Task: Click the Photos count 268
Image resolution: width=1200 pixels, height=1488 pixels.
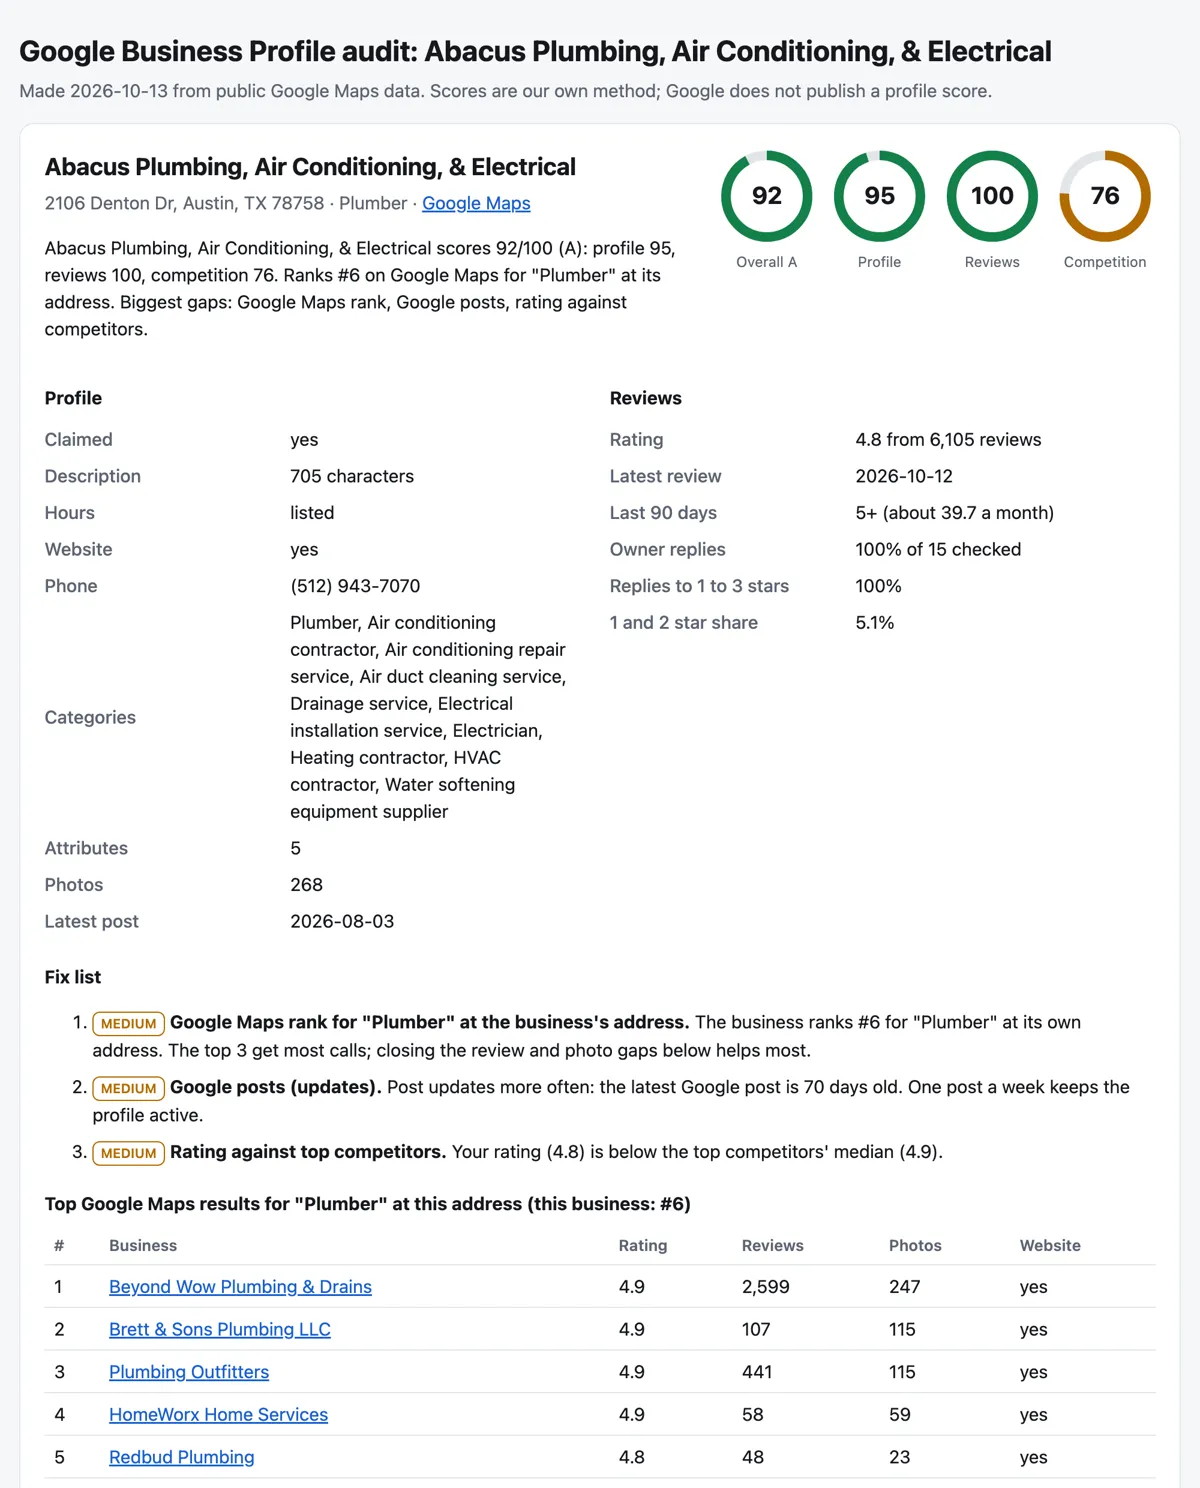Action: coord(306,885)
